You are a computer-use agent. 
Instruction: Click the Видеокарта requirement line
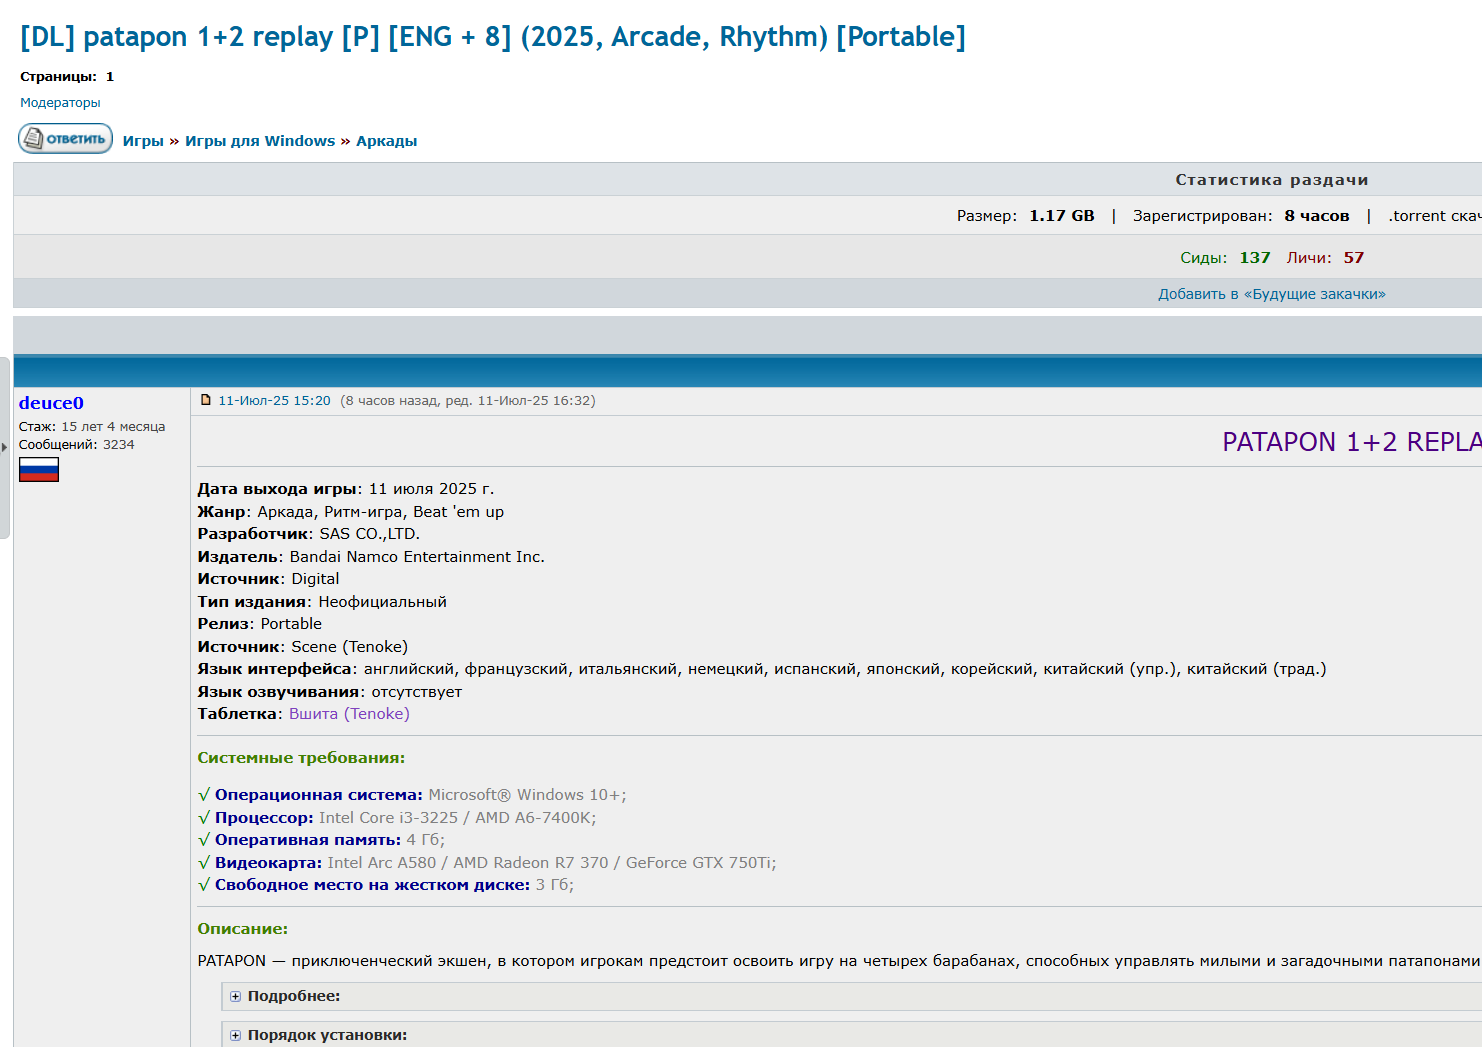[487, 863]
